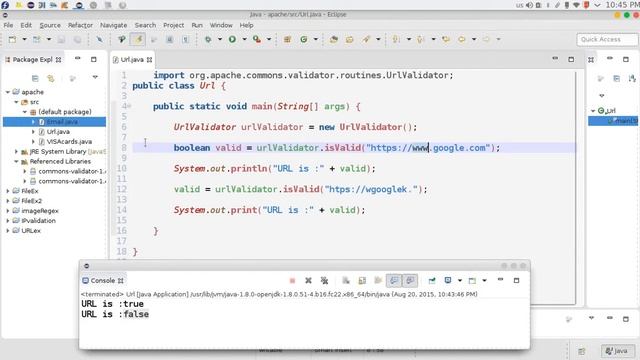This screenshot has width=640, height=360.
Task: Click the Open Task toolbar icon
Action: tap(350, 40)
